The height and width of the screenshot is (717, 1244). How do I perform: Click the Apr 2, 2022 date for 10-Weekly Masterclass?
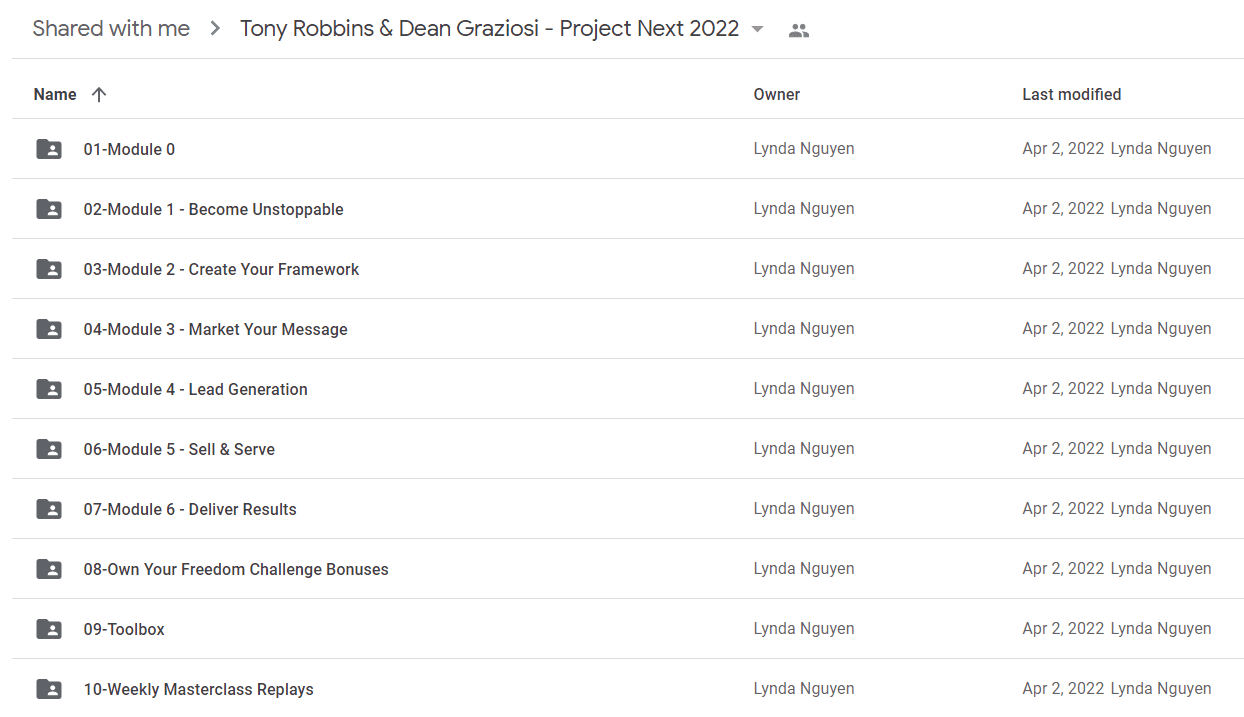(1063, 689)
